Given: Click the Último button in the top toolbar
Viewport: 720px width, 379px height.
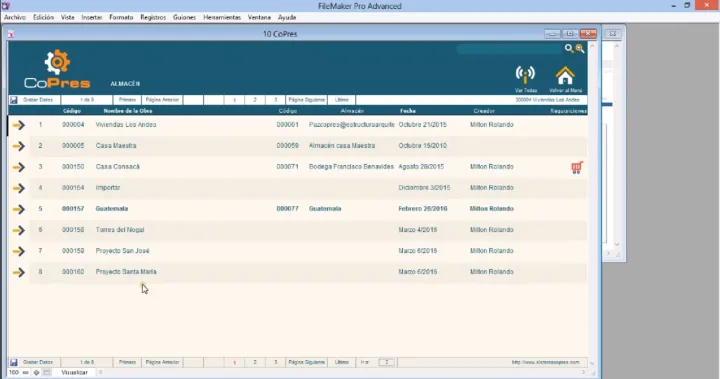Looking at the screenshot, I should [342, 100].
